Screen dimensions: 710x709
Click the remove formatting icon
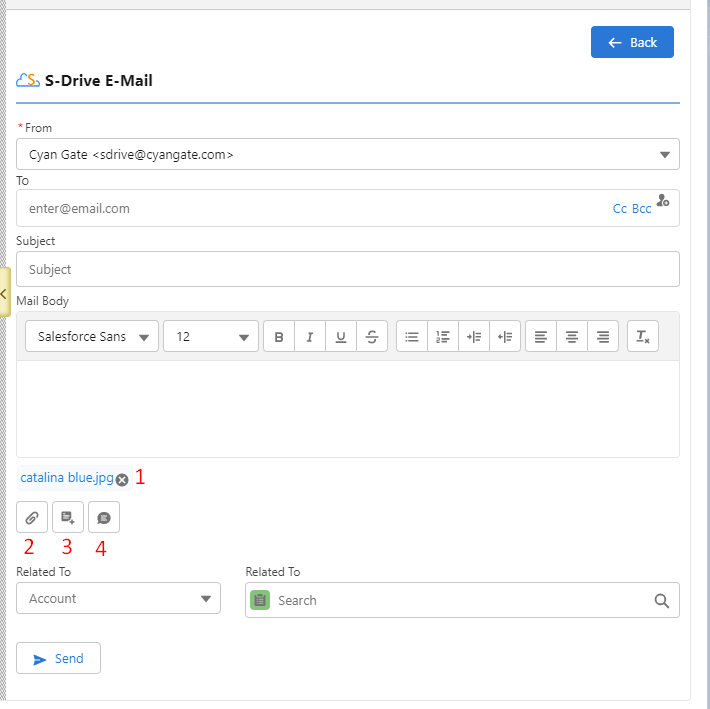pos(643,337)
